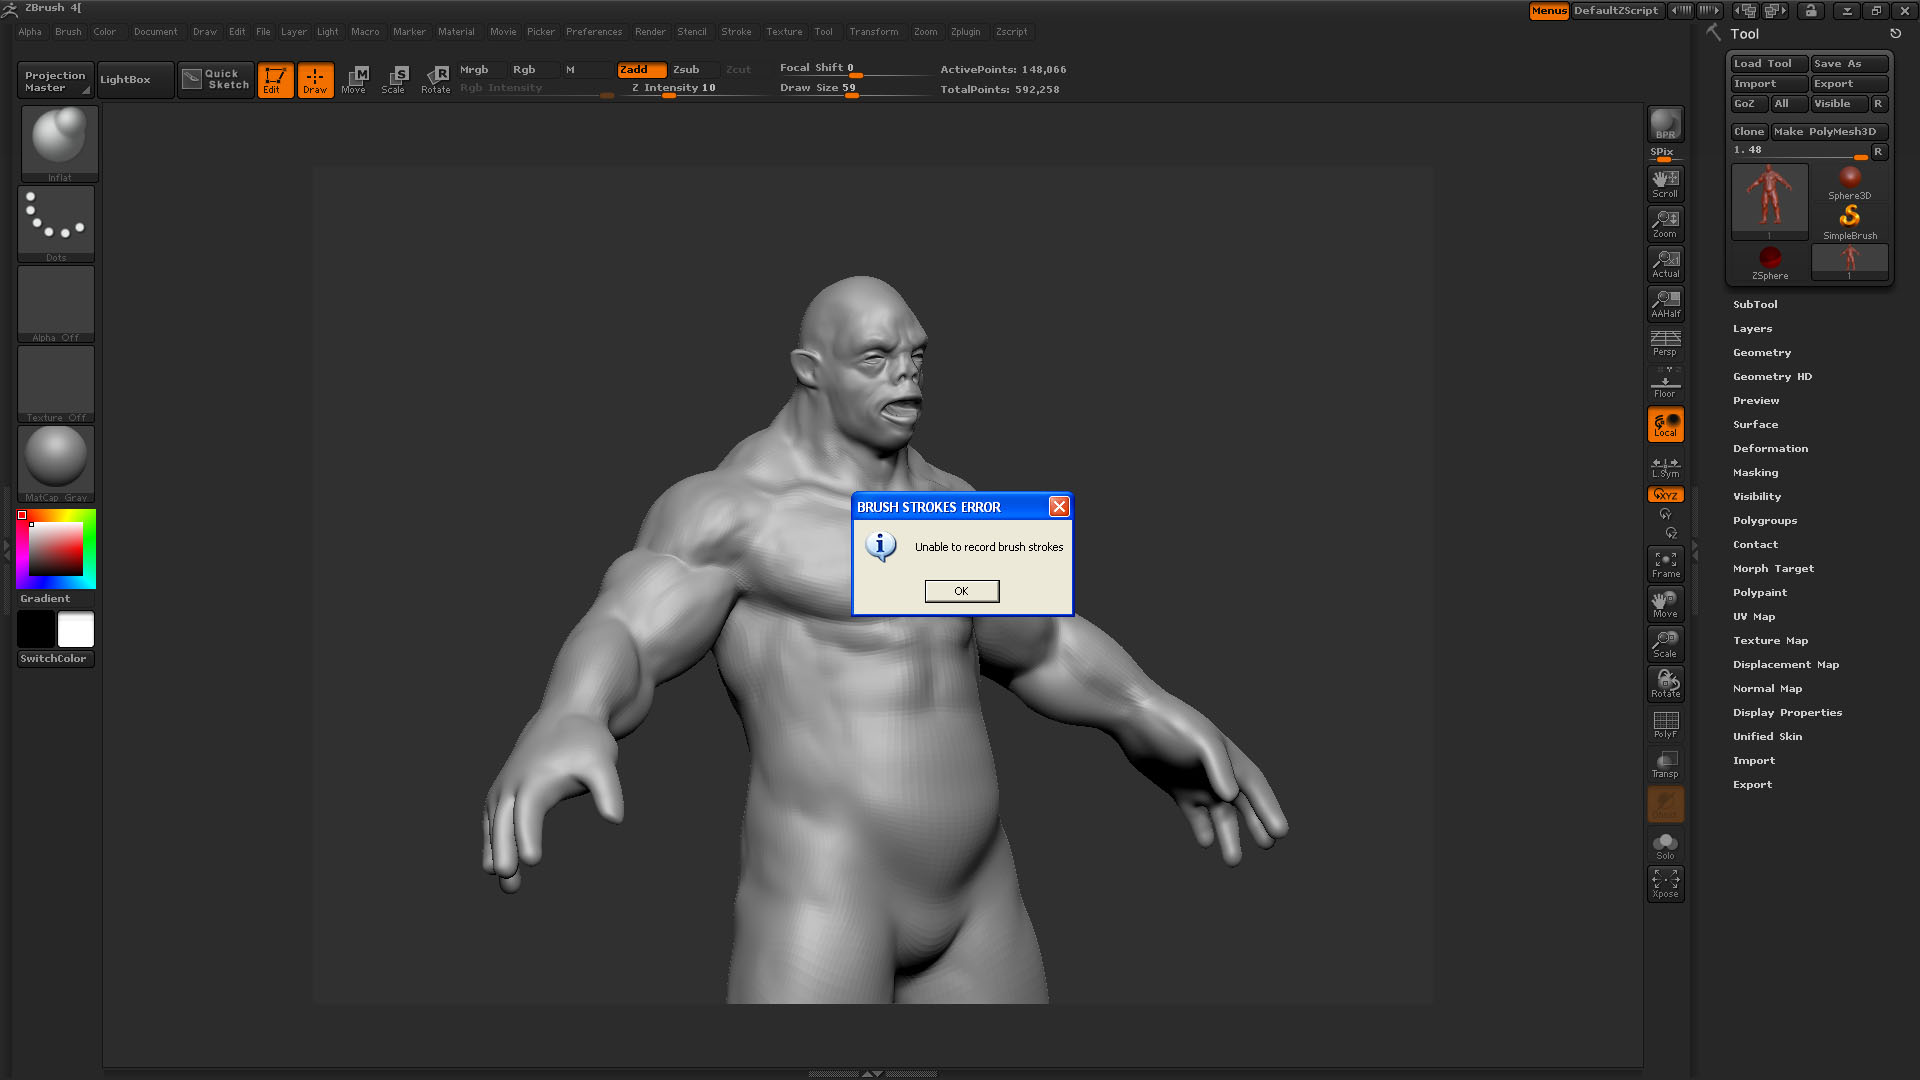Screen dimensions: 1920x1080
Task: Select the Scroll canvas icon
Action: (1665, 183)
